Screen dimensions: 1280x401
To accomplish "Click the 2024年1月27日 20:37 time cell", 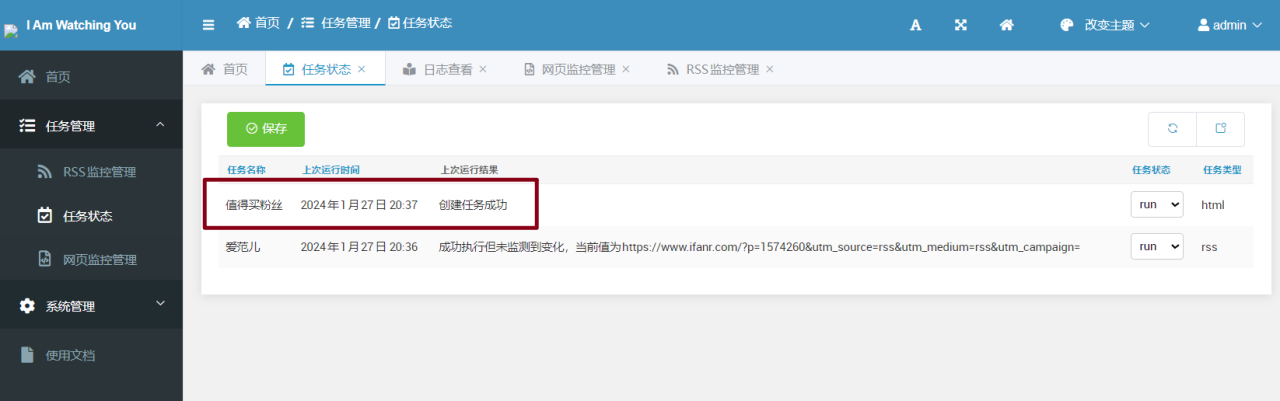I will [359, 205].
